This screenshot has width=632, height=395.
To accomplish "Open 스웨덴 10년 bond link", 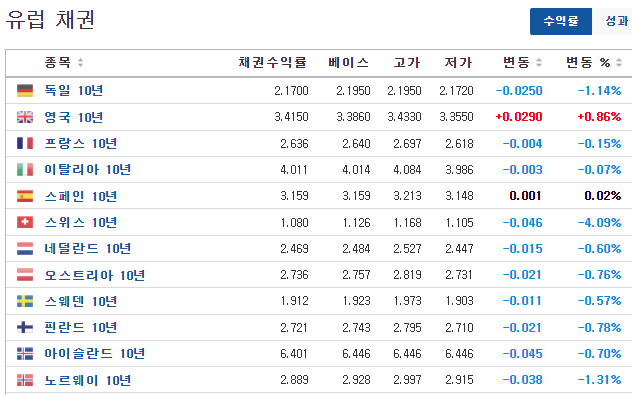I will [x=81, y=301].
